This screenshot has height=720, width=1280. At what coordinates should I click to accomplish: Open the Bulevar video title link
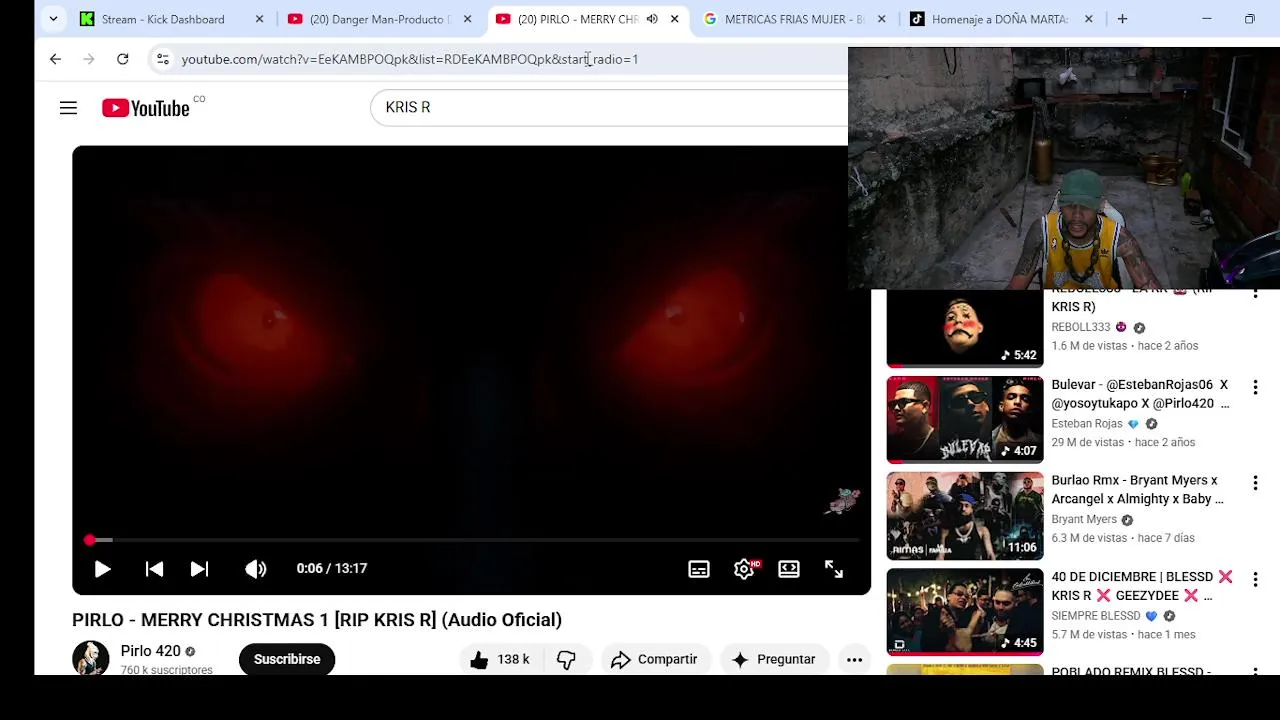[x=1140, y=394]
